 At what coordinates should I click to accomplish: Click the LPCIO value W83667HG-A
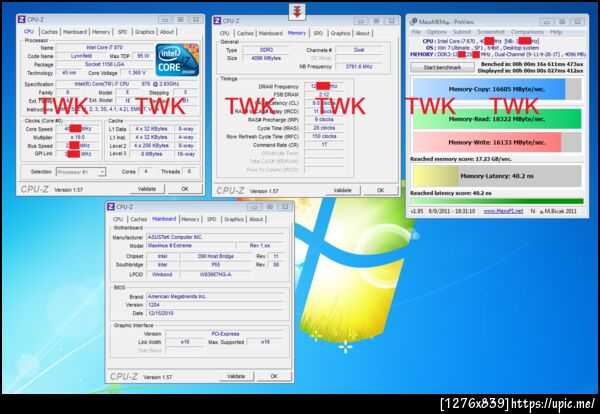coord(215,274)
